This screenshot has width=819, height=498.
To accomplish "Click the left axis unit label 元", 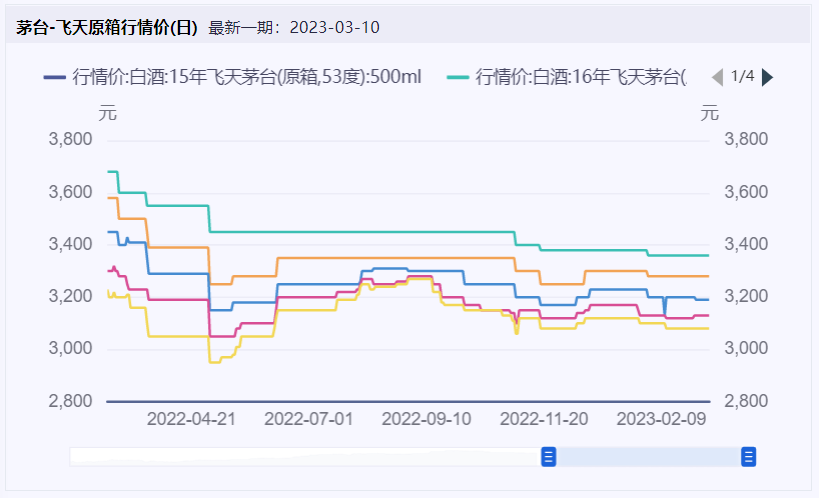I will pos(108,113).
